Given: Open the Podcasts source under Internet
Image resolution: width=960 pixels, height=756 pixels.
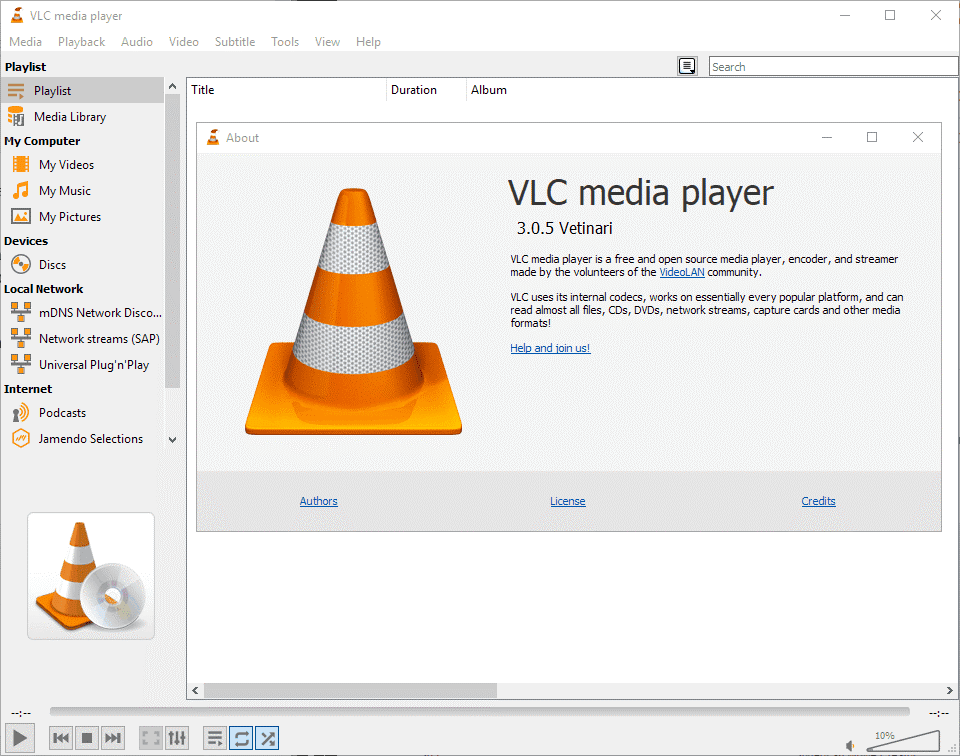Looking at the screenshot, I should point(64,412).
